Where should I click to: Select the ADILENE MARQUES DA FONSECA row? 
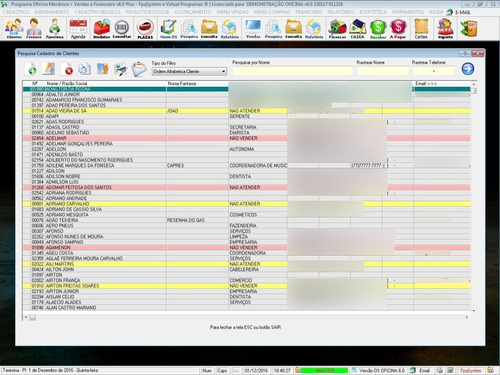247,166
